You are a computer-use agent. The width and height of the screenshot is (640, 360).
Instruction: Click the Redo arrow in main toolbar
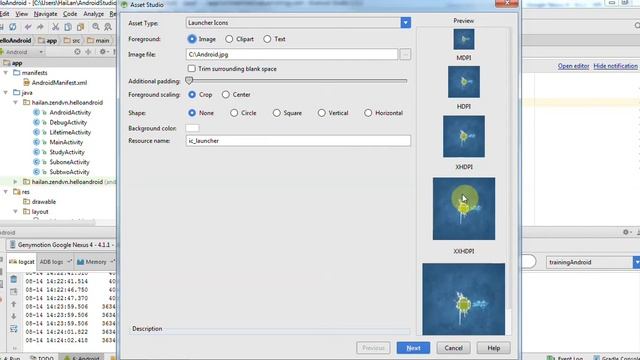pos(40,27)
